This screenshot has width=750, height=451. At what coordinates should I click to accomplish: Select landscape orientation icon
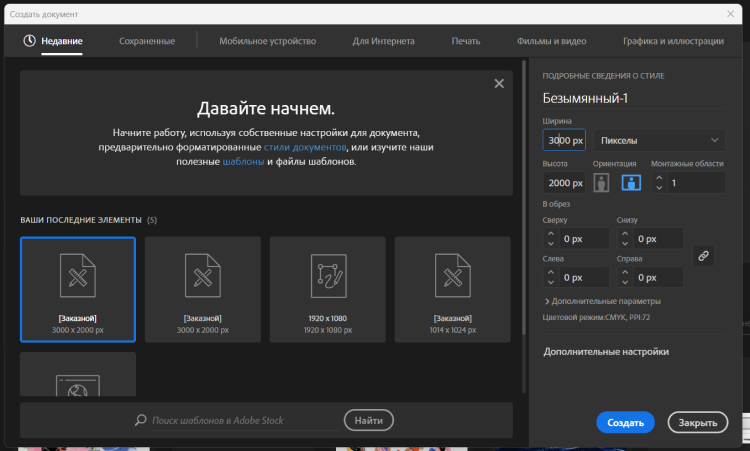pos(631,183)
